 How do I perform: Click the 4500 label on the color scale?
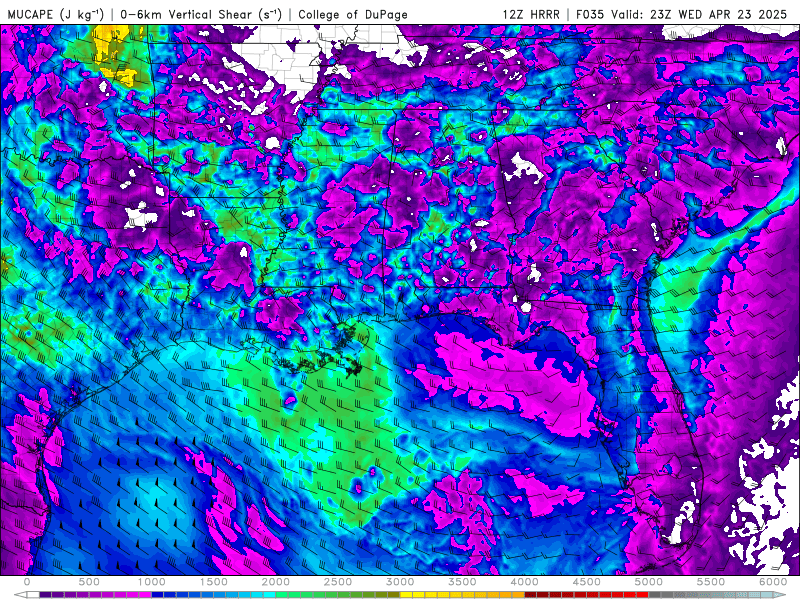(x=587, y=582)
